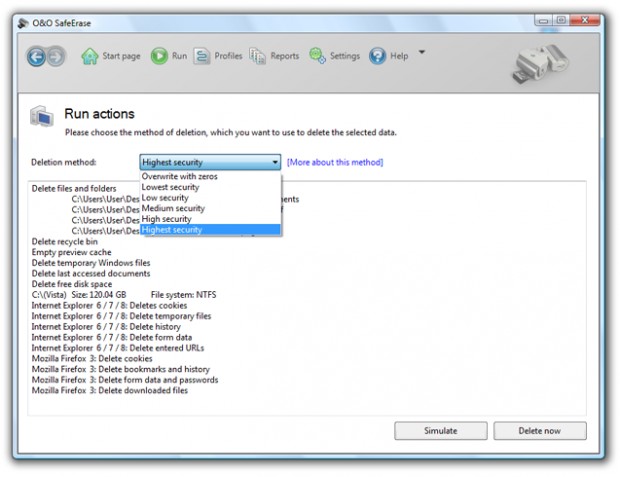Image resolution: width=620 pixels, height=477 pixels.
Task: Click the Run actions heading
Action: coord(99,114)
